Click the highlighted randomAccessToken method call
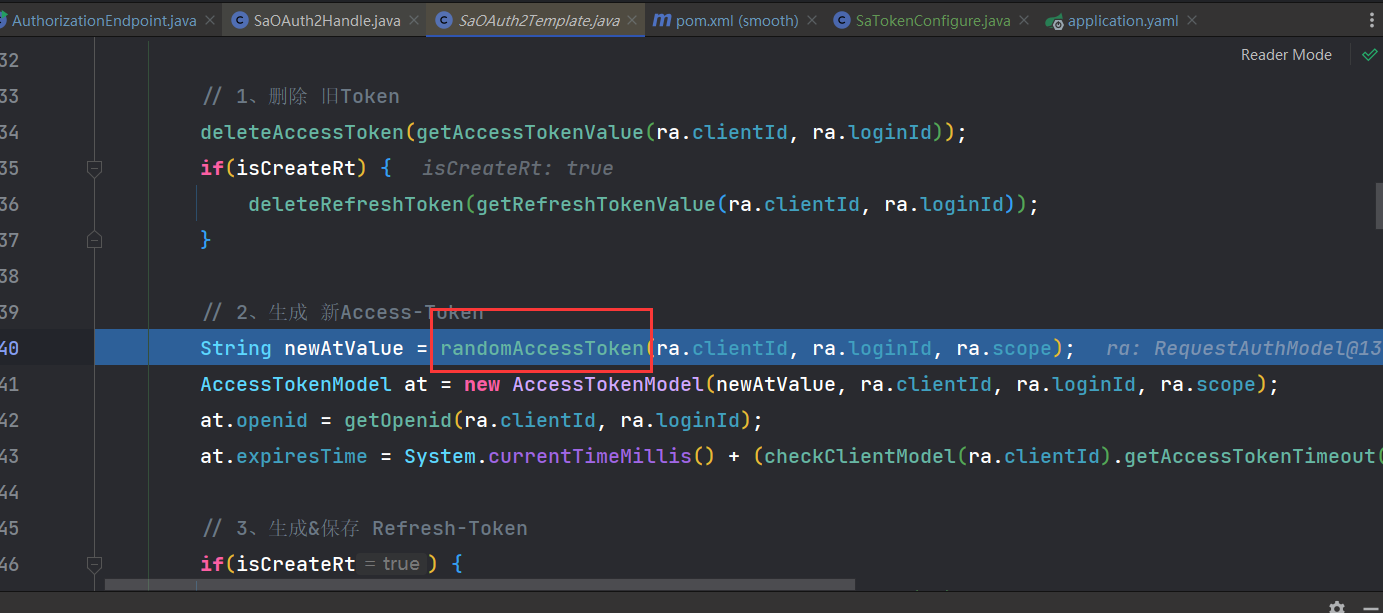1383x613 pixels. tap(541, 347)
